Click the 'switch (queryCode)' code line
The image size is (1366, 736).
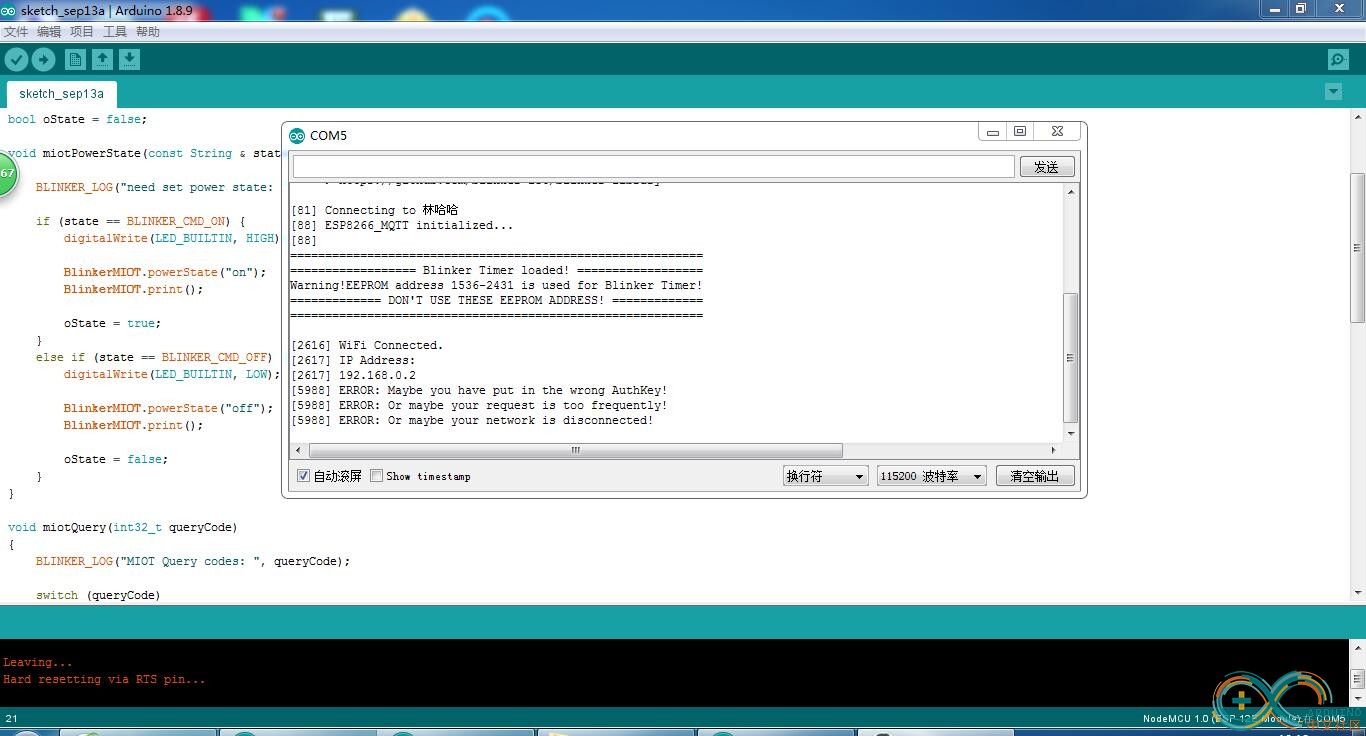pos(98,595)
